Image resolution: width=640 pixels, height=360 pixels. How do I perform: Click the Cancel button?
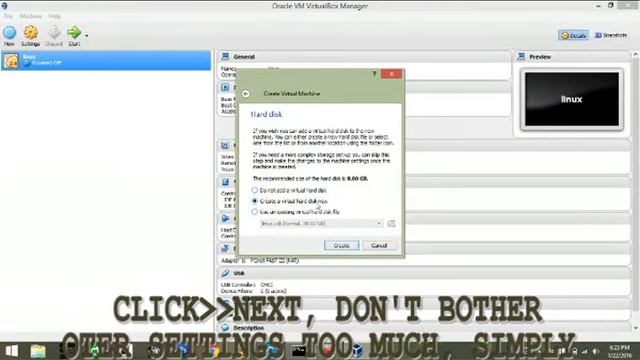[379, 245]
